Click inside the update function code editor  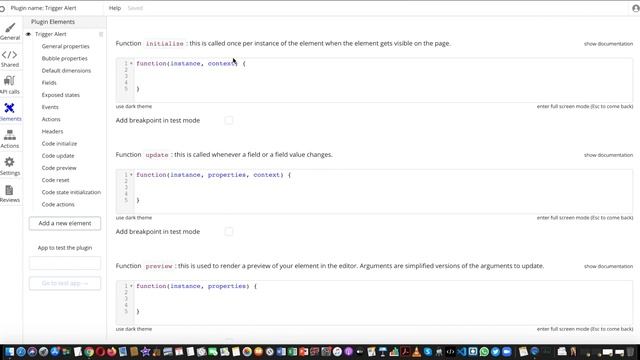pos(374,191)
